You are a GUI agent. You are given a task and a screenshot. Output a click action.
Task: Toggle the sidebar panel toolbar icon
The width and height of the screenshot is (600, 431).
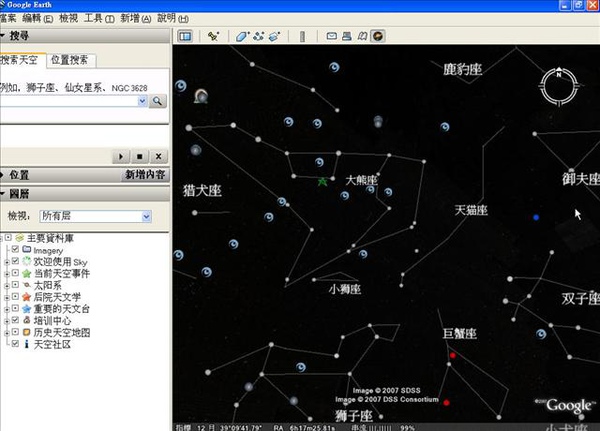pyautogui.click(x=185, y=36)
